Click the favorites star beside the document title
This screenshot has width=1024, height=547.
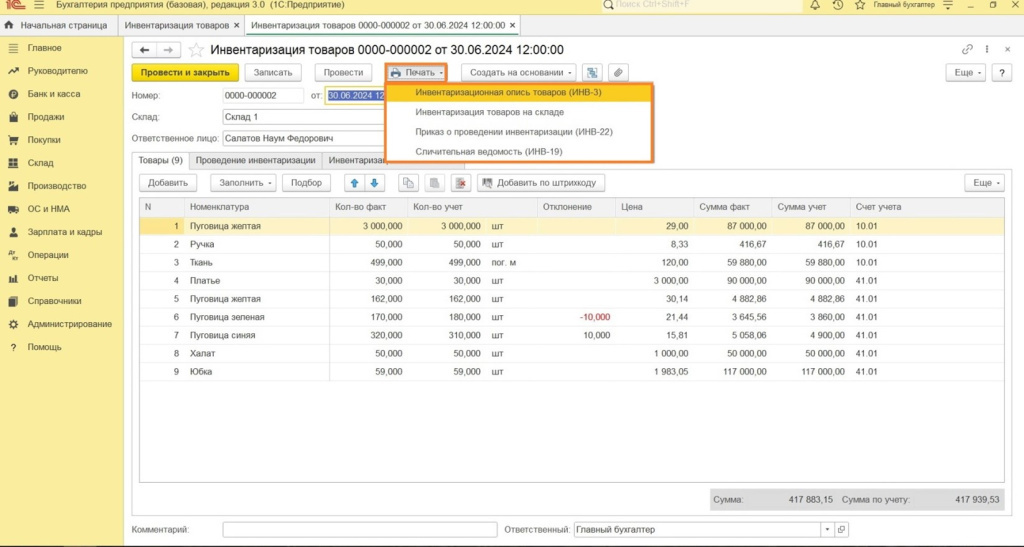click(x=196, y=50)
